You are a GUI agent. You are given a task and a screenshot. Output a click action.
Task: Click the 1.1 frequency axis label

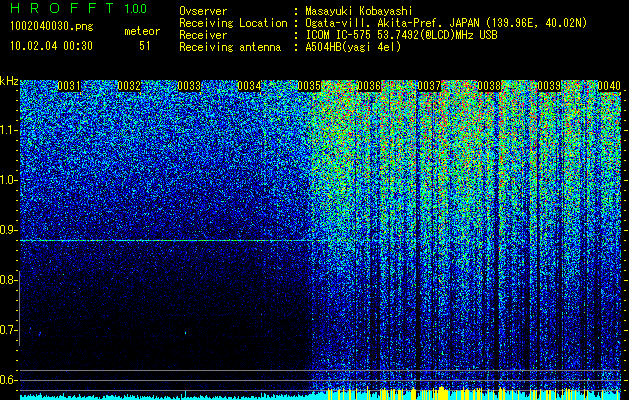[8, 130]
